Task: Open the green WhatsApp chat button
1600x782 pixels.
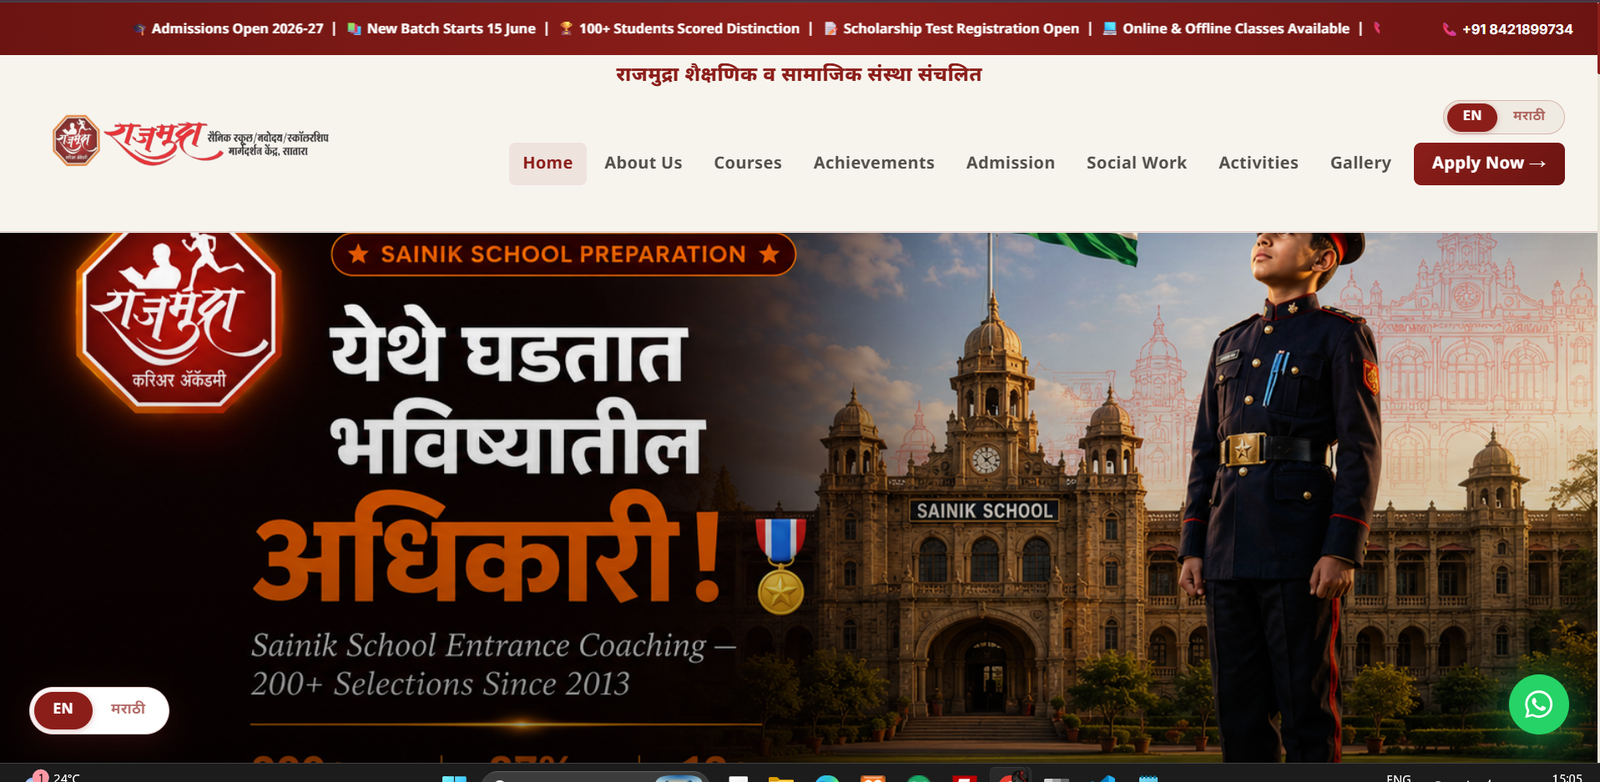Action: (1538, 705)
